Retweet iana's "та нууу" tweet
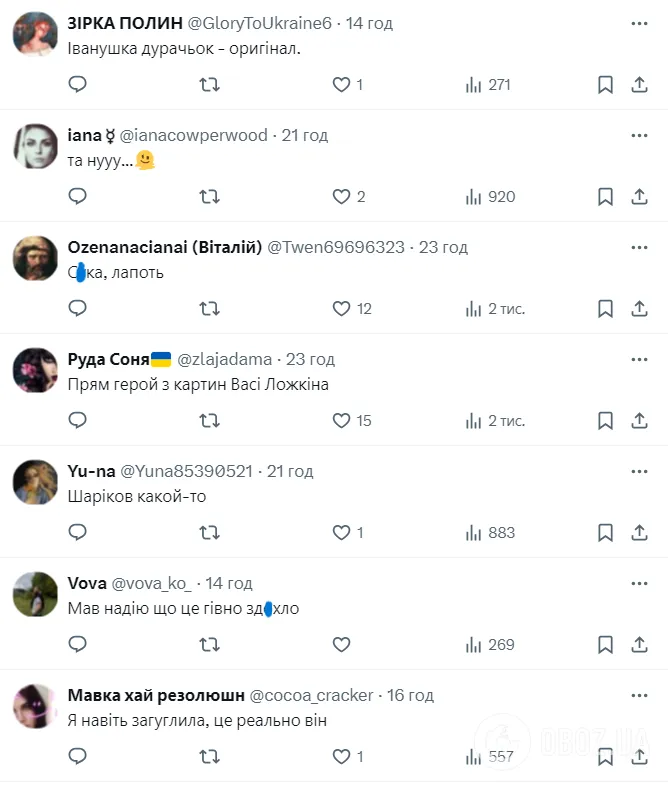 [209, 196]
